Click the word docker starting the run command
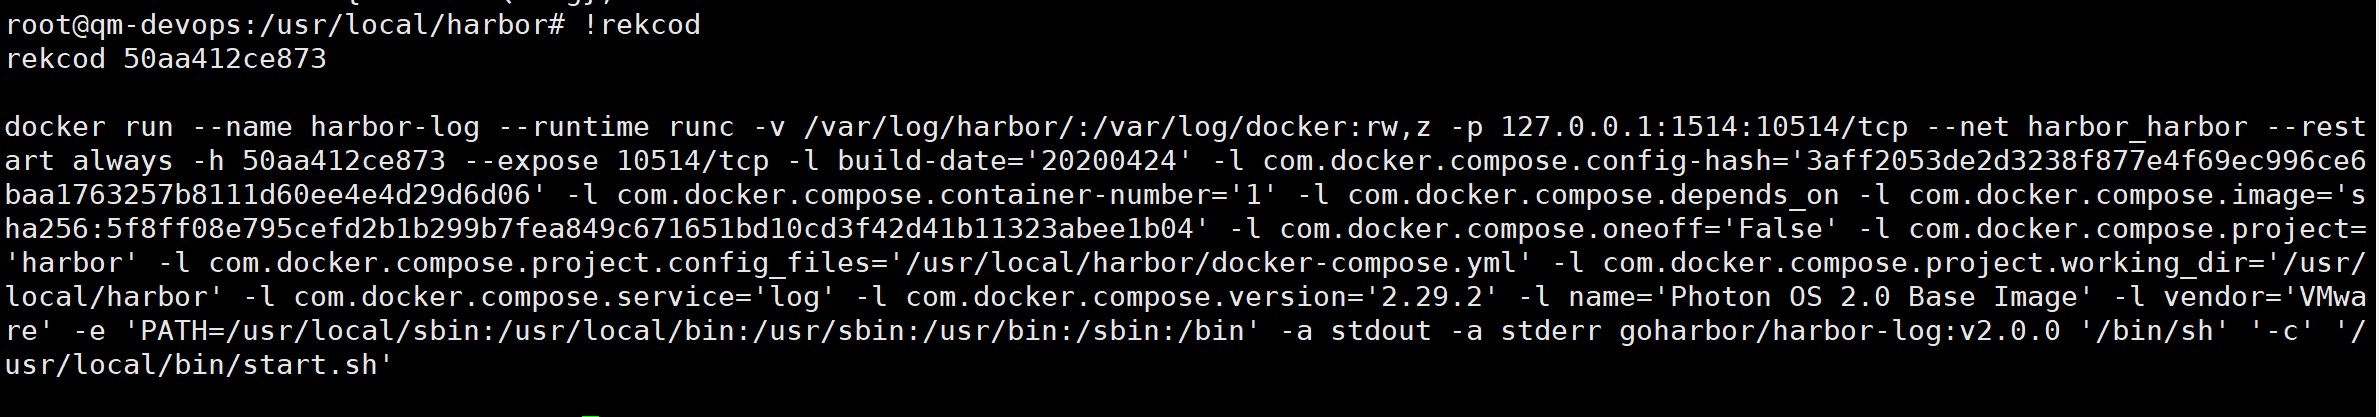 (x=55, y=128)
